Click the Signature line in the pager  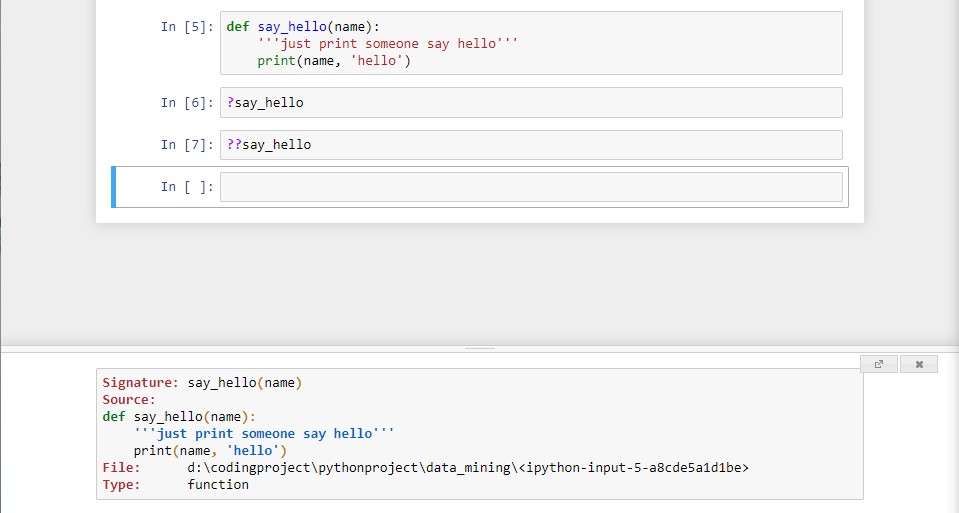point(201,383)
